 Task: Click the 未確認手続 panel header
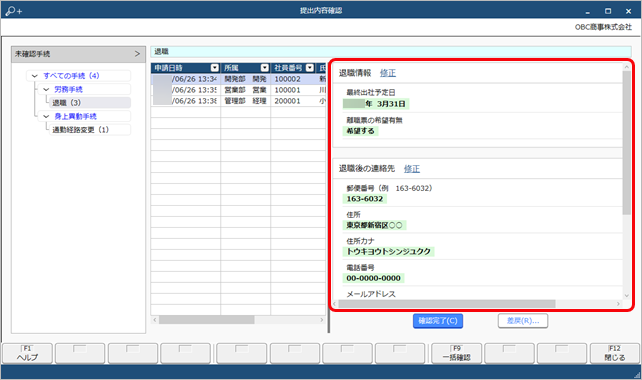78,54
